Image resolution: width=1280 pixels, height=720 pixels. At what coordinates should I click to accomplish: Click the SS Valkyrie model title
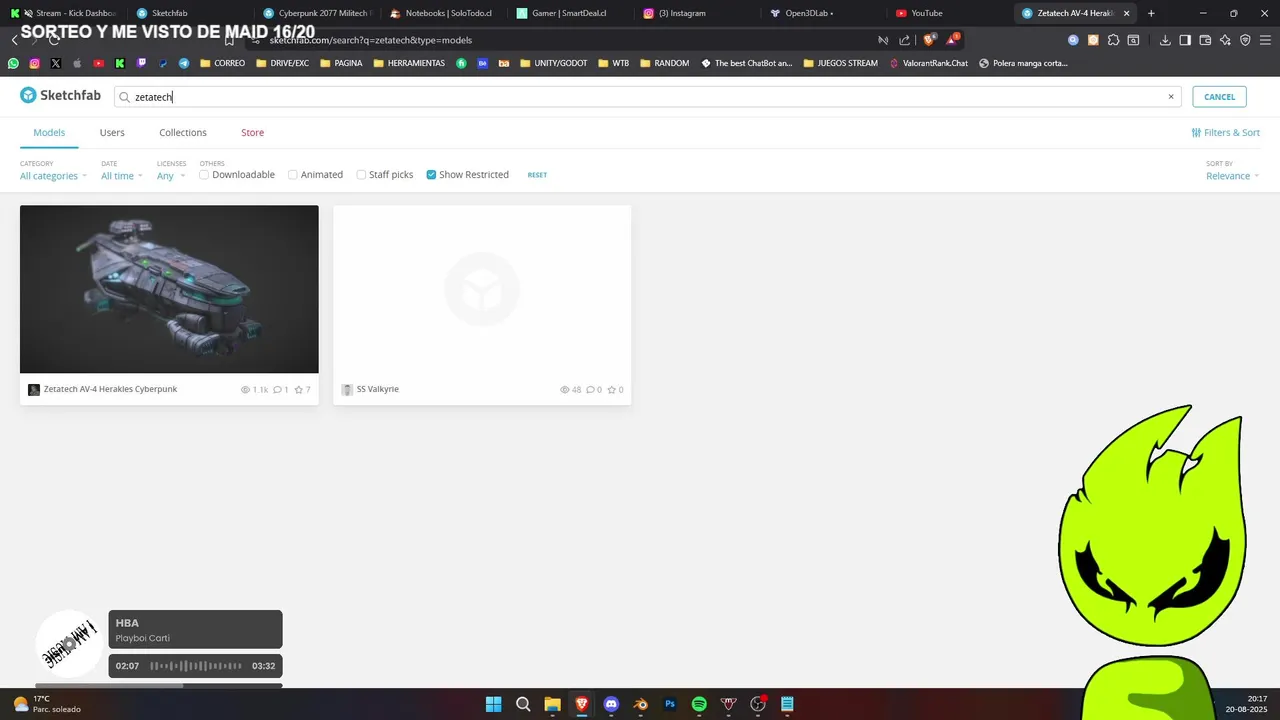pyautogui.click(x=378, y=389)
